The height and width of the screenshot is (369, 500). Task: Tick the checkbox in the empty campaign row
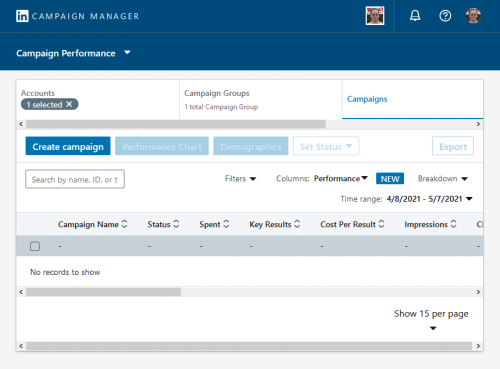coord(35,246)
